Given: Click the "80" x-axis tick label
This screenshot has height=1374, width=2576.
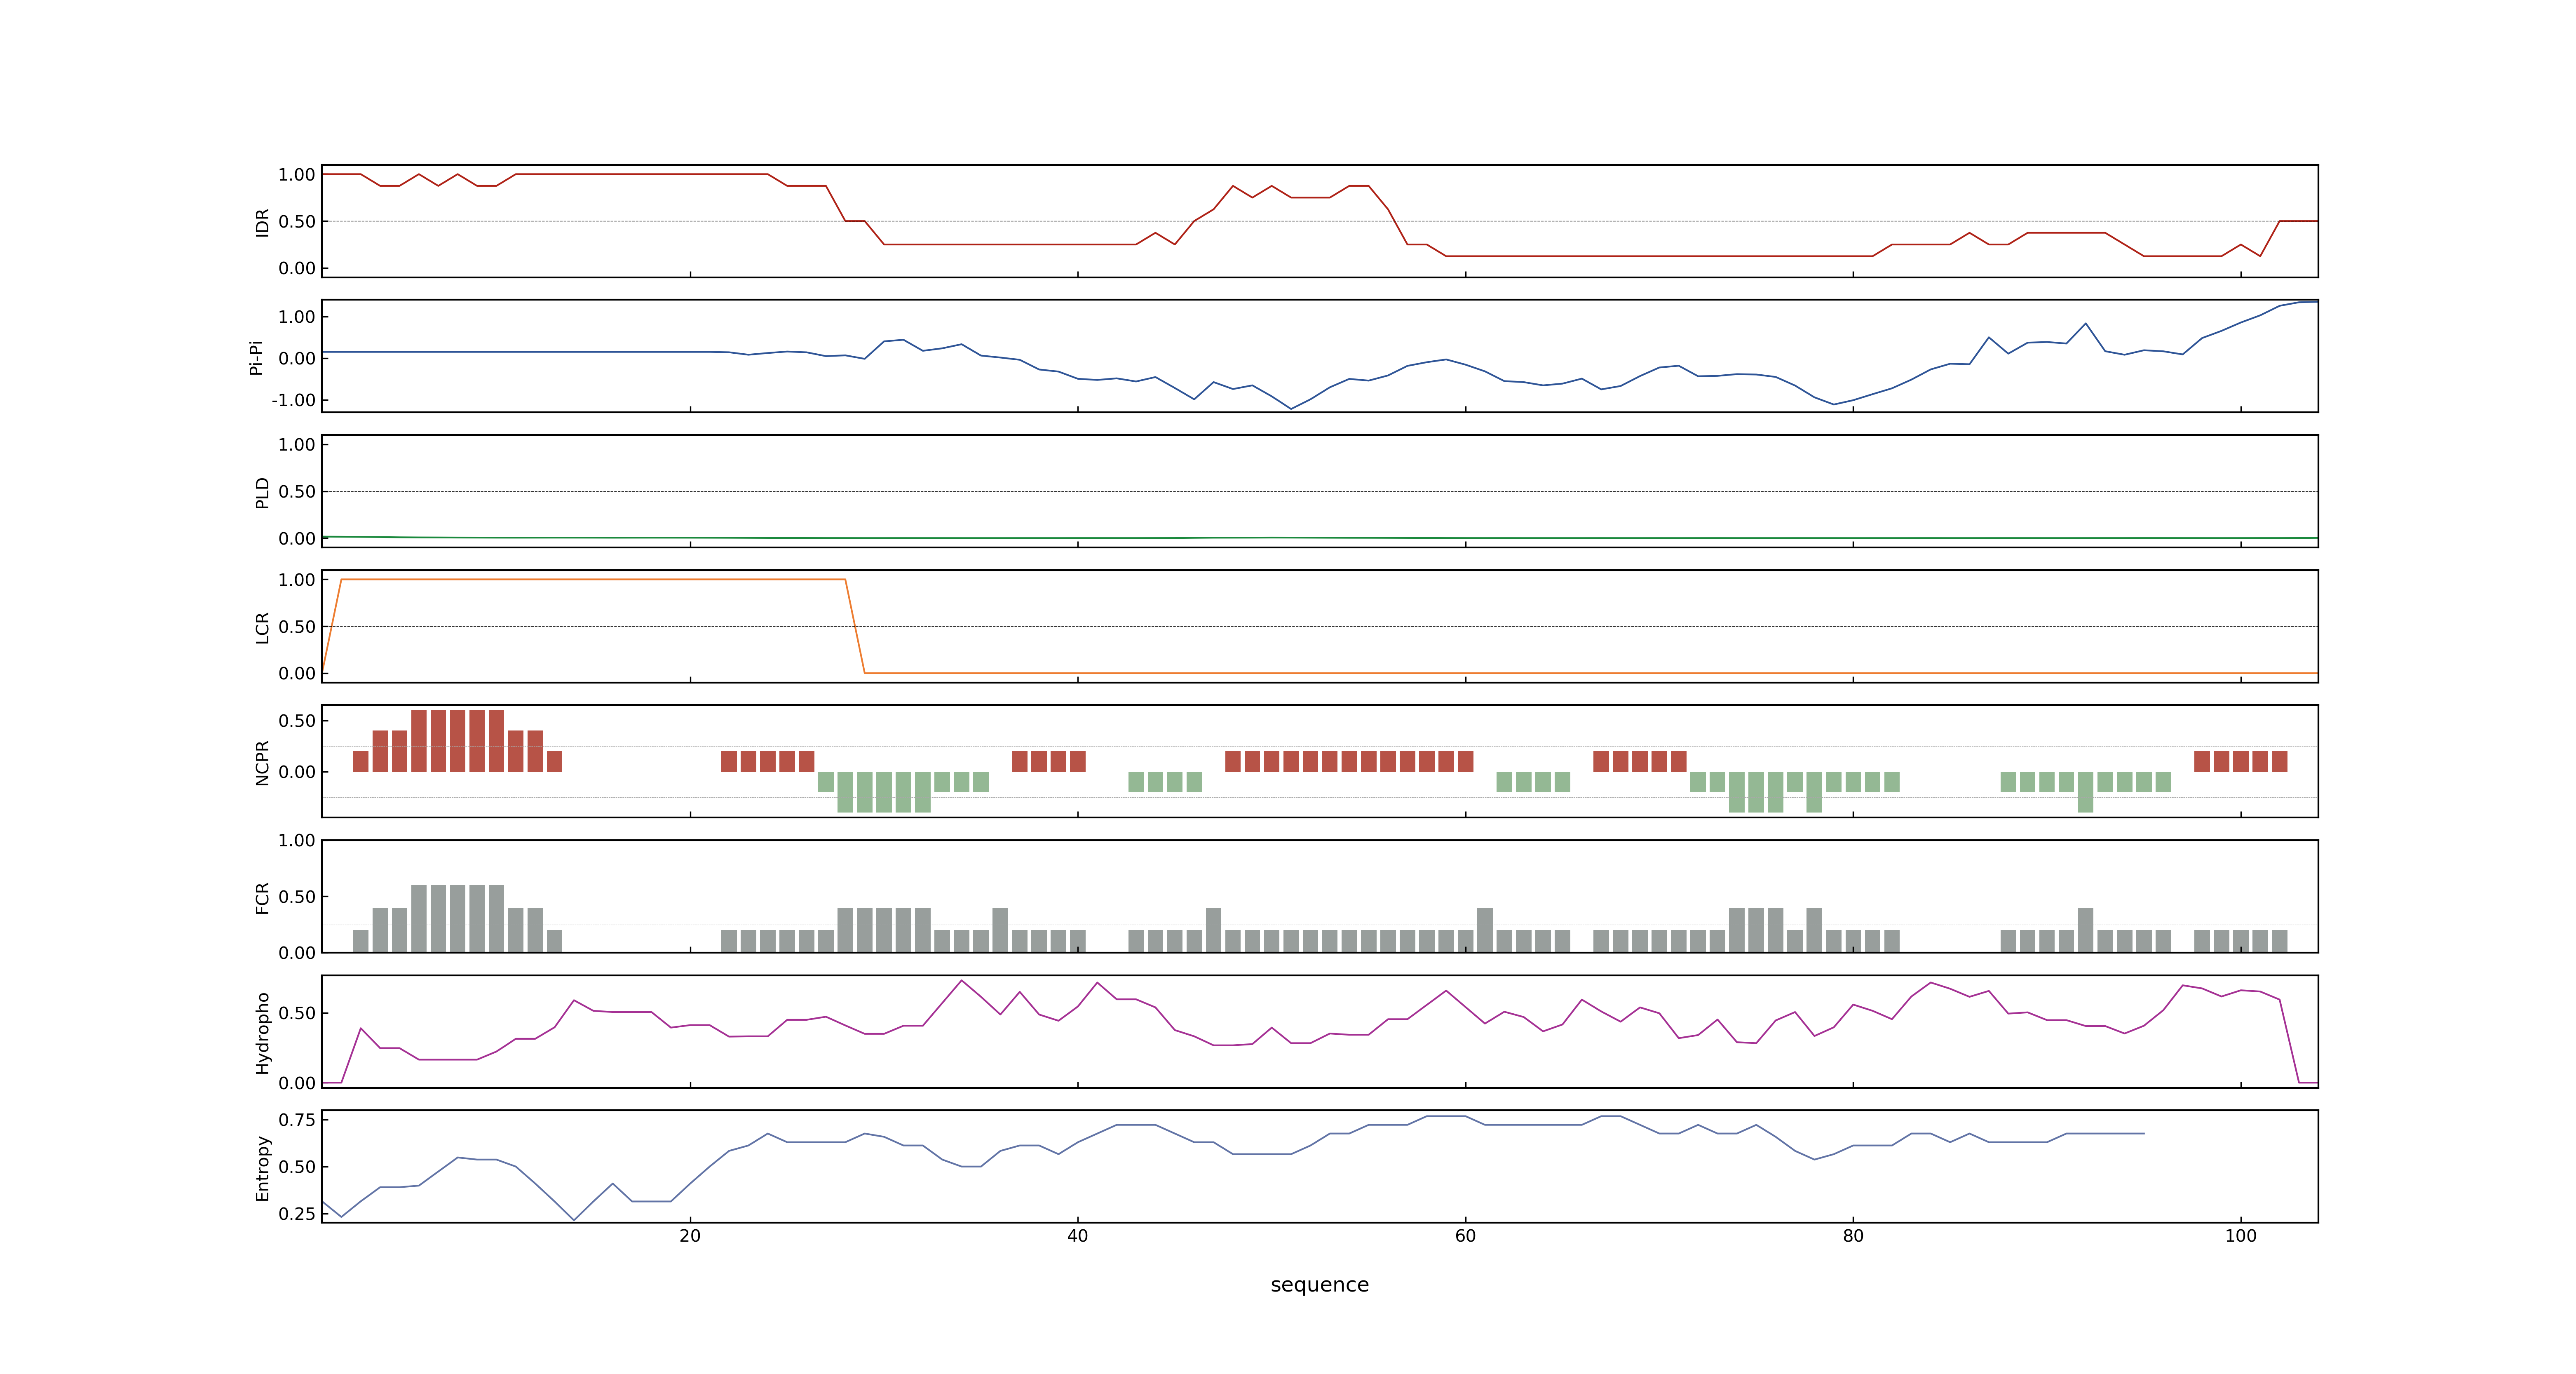Looking at the screenshot, I should 1853,1235.
